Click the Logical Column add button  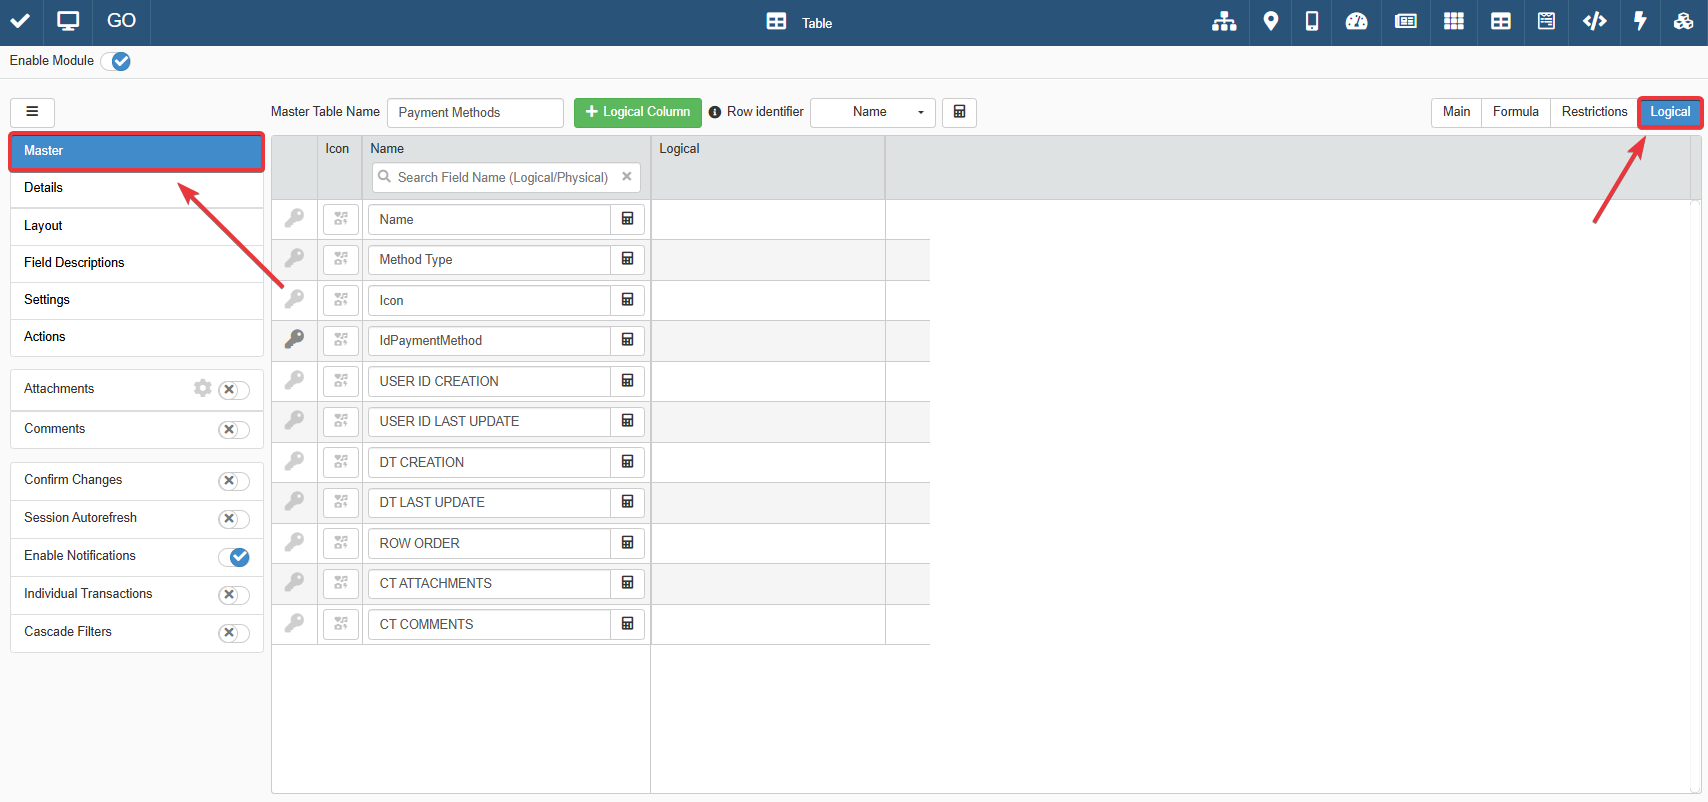pyautogui.click(x=638, y=112)
